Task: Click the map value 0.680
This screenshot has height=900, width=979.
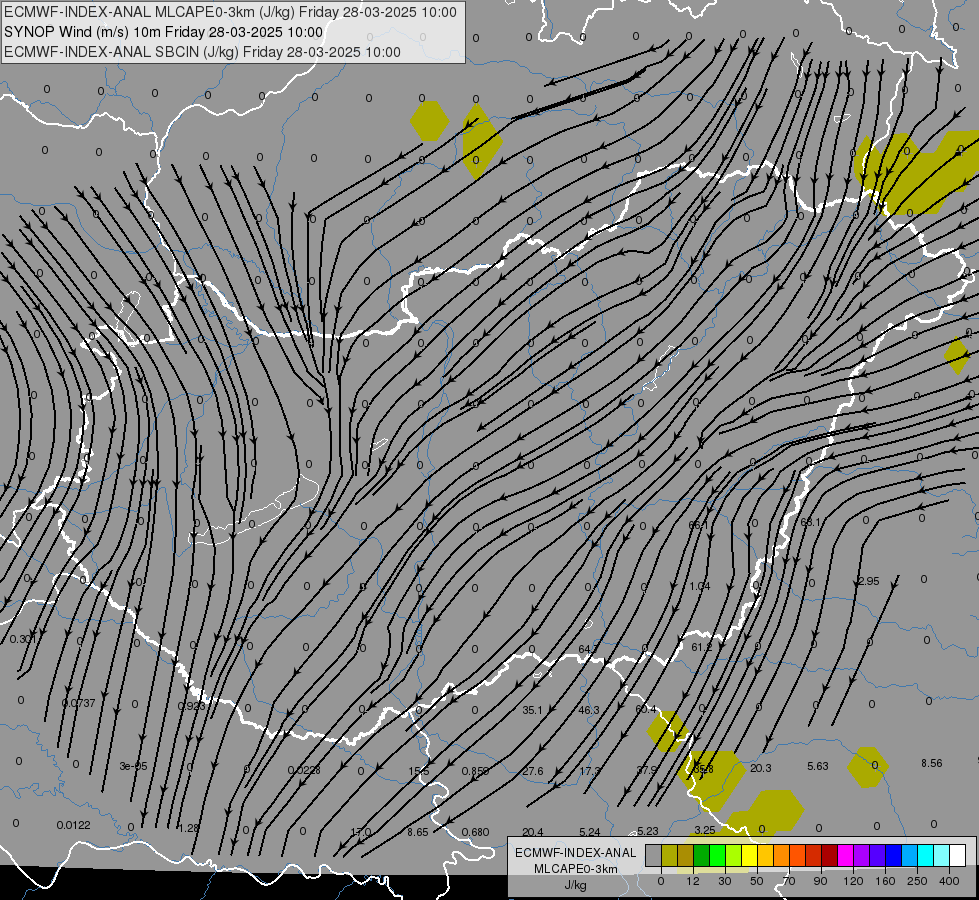Action: tap(475, 832)
